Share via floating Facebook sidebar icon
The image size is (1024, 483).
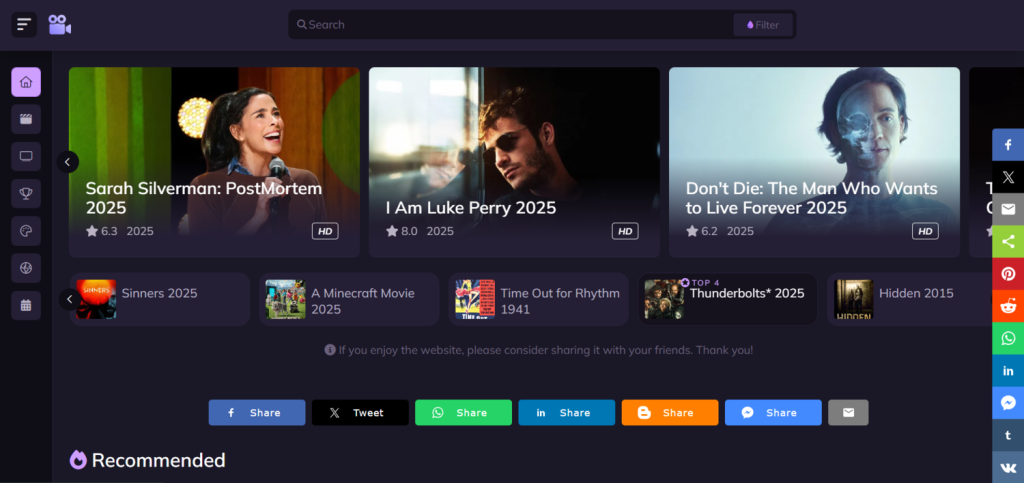point(1008,145)
